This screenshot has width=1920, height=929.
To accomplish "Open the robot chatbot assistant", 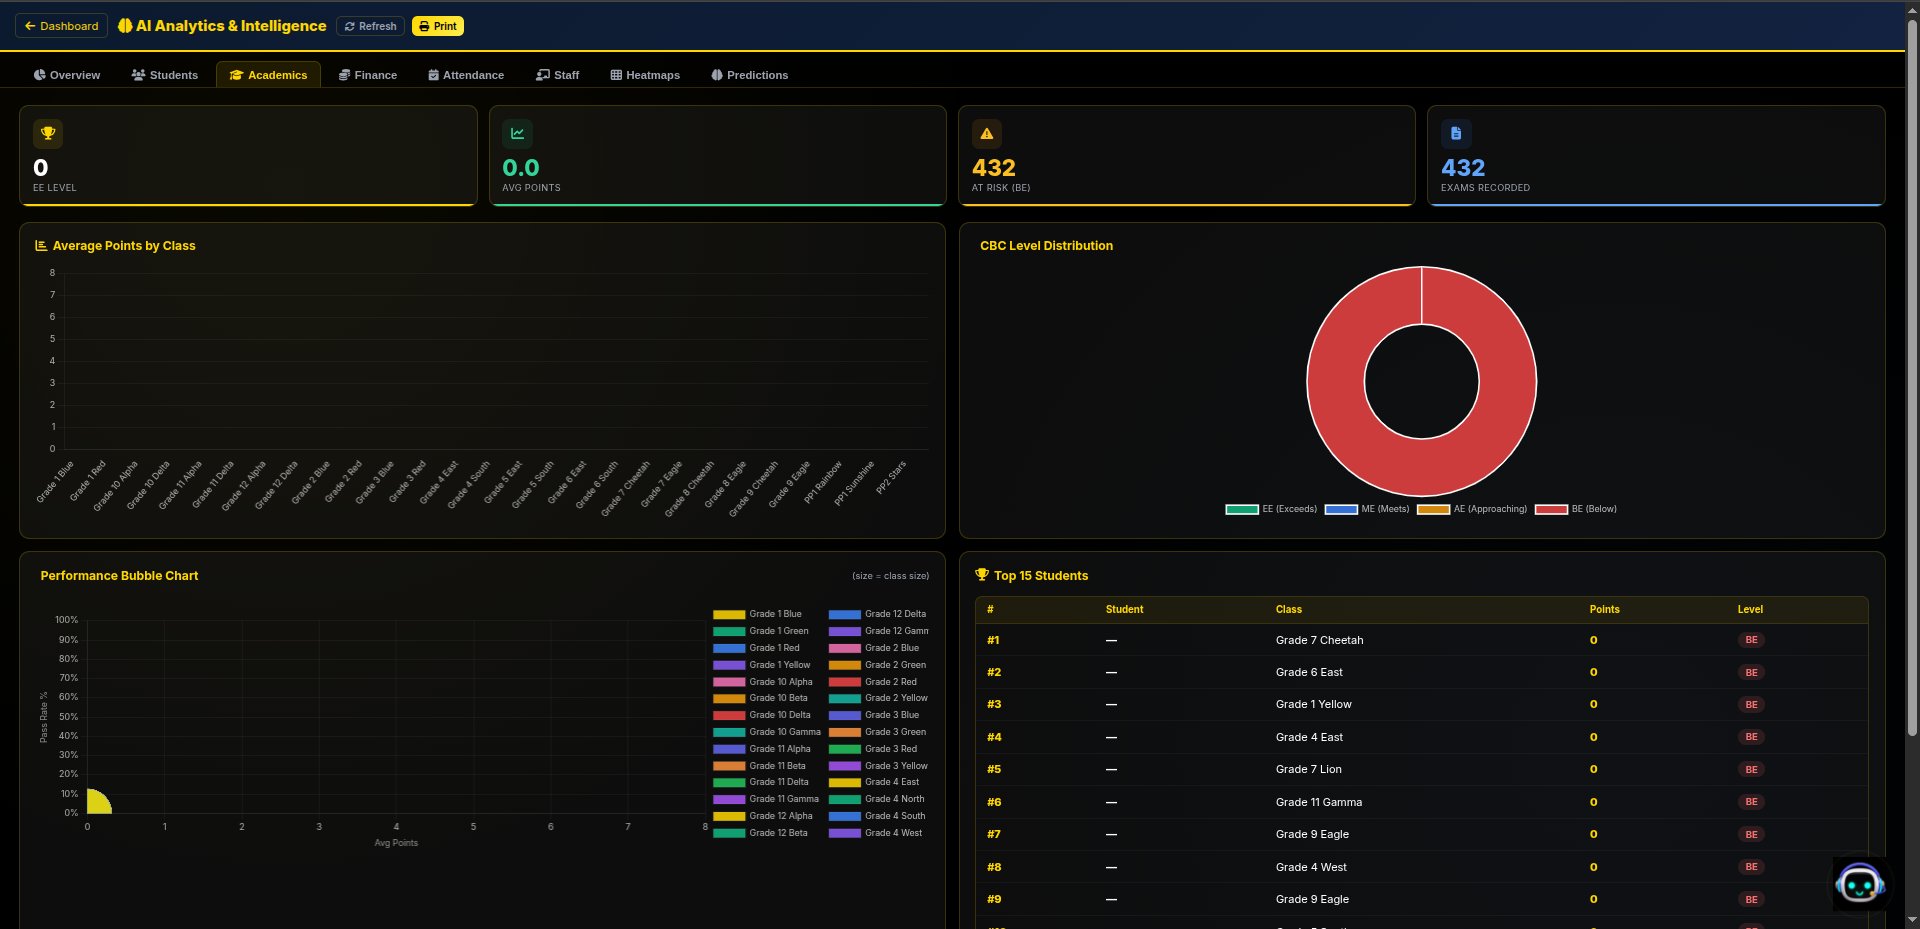I will [x=1859, y=884].
